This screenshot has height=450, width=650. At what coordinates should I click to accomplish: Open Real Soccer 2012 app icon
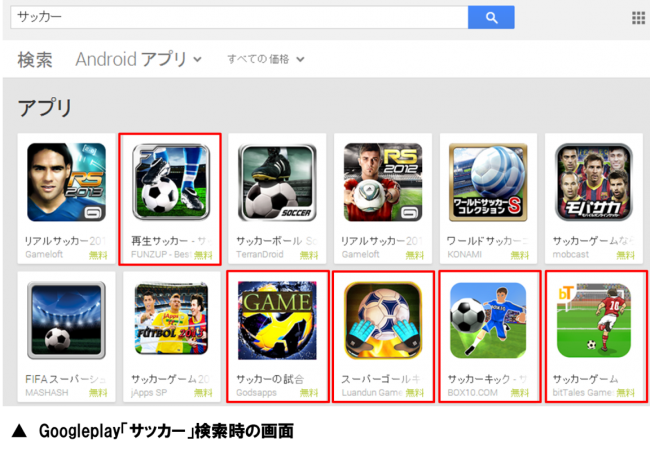click(383, 182)
